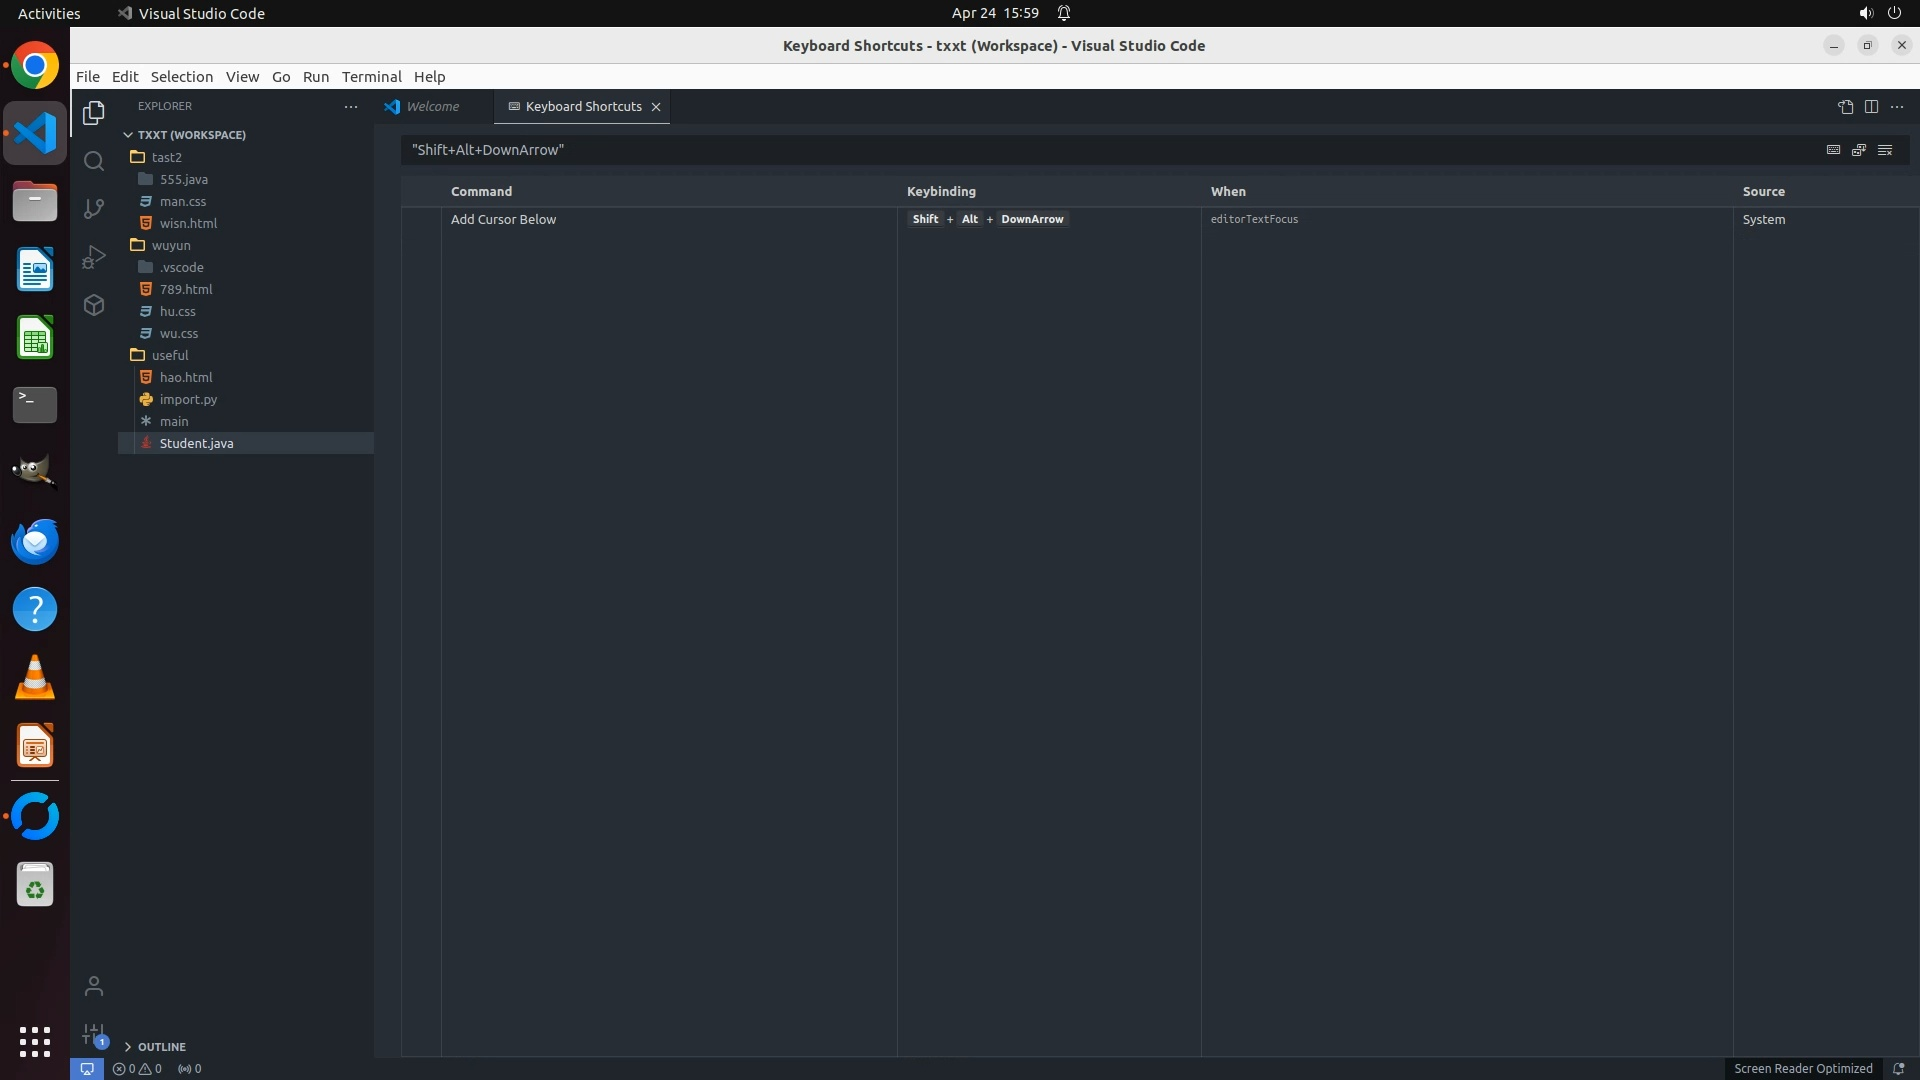Split the editor right
This screenshot has height=1080, width=1920.
click(x=1871, y=107)
